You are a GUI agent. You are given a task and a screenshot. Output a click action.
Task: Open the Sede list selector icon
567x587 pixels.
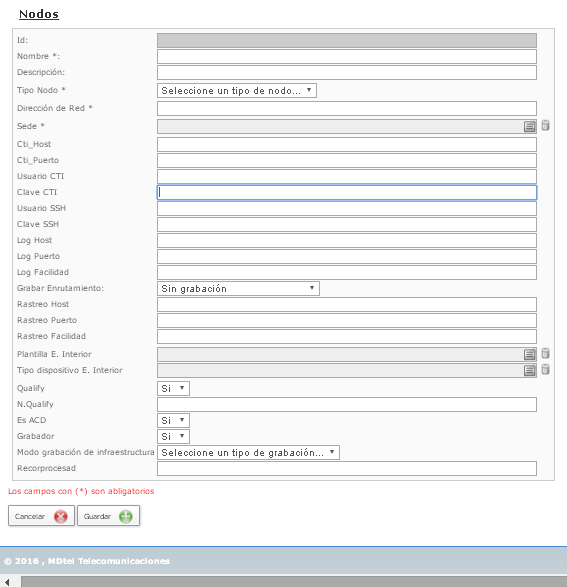coord(529,127)
